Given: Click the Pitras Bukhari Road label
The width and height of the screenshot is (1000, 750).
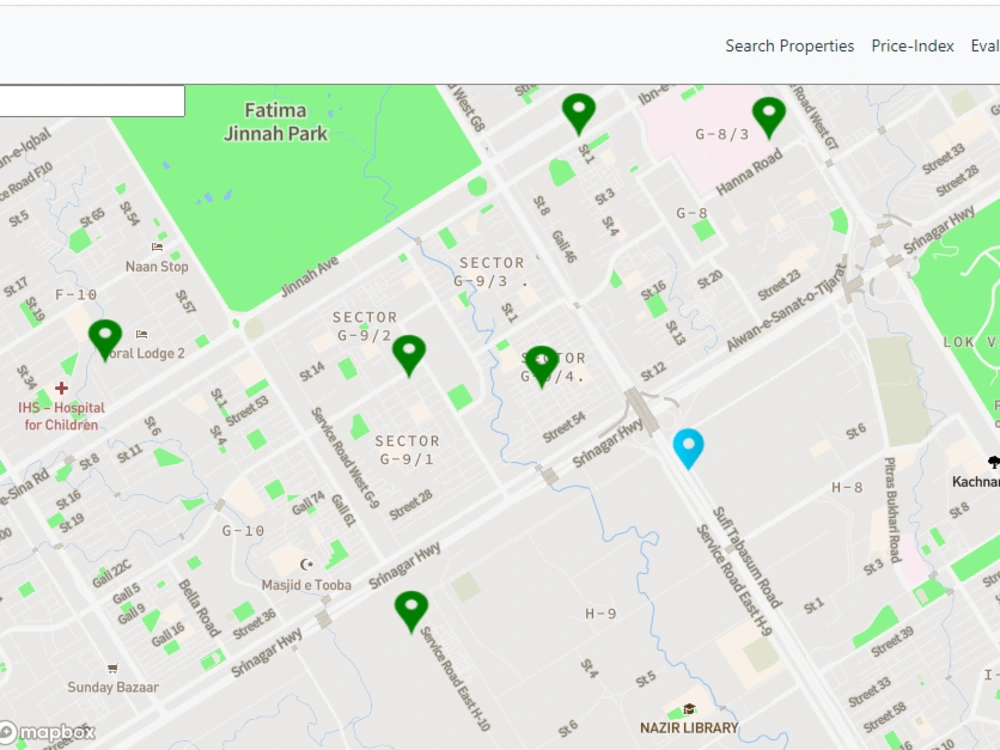Looking at the screenshot, I should [892, 510].
